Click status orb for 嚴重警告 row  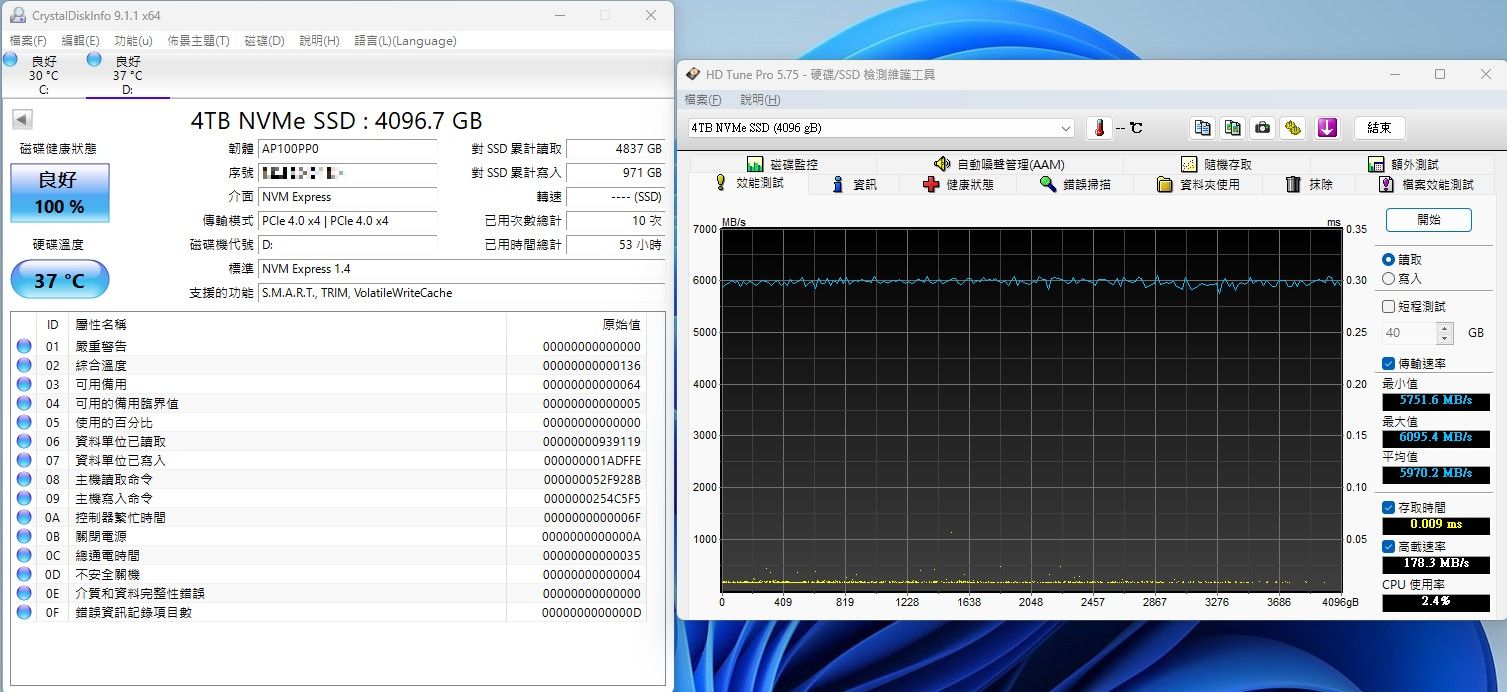[24, 346]
